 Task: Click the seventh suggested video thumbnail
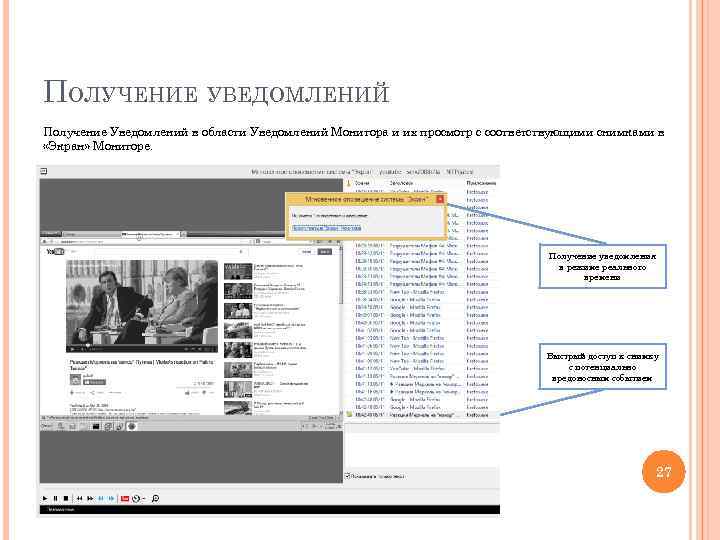click(x=238, y=389)
